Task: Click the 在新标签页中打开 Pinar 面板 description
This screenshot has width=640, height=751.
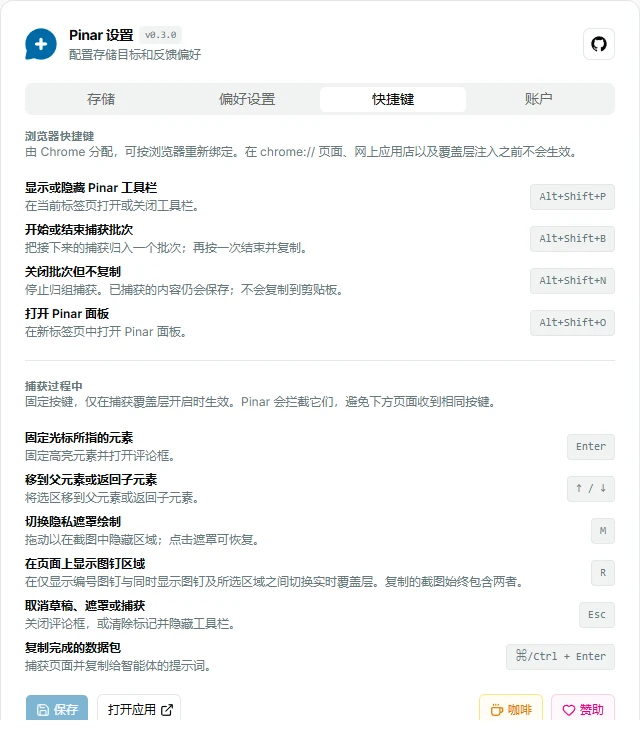Action: click(x=106, y=332)
